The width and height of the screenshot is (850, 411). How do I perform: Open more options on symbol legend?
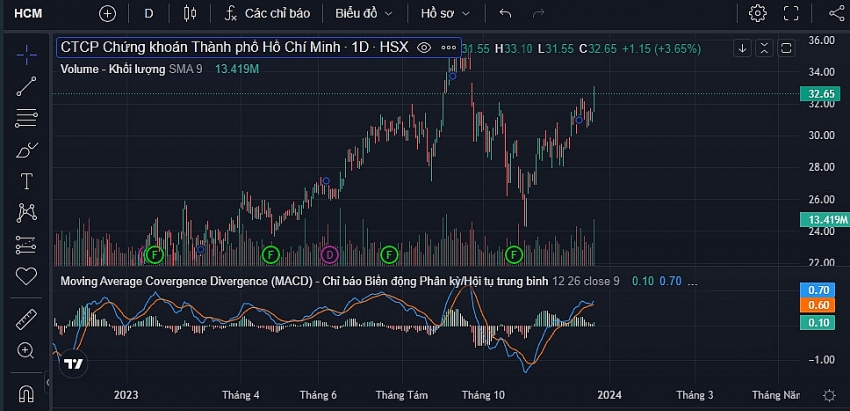click(449, 48)
